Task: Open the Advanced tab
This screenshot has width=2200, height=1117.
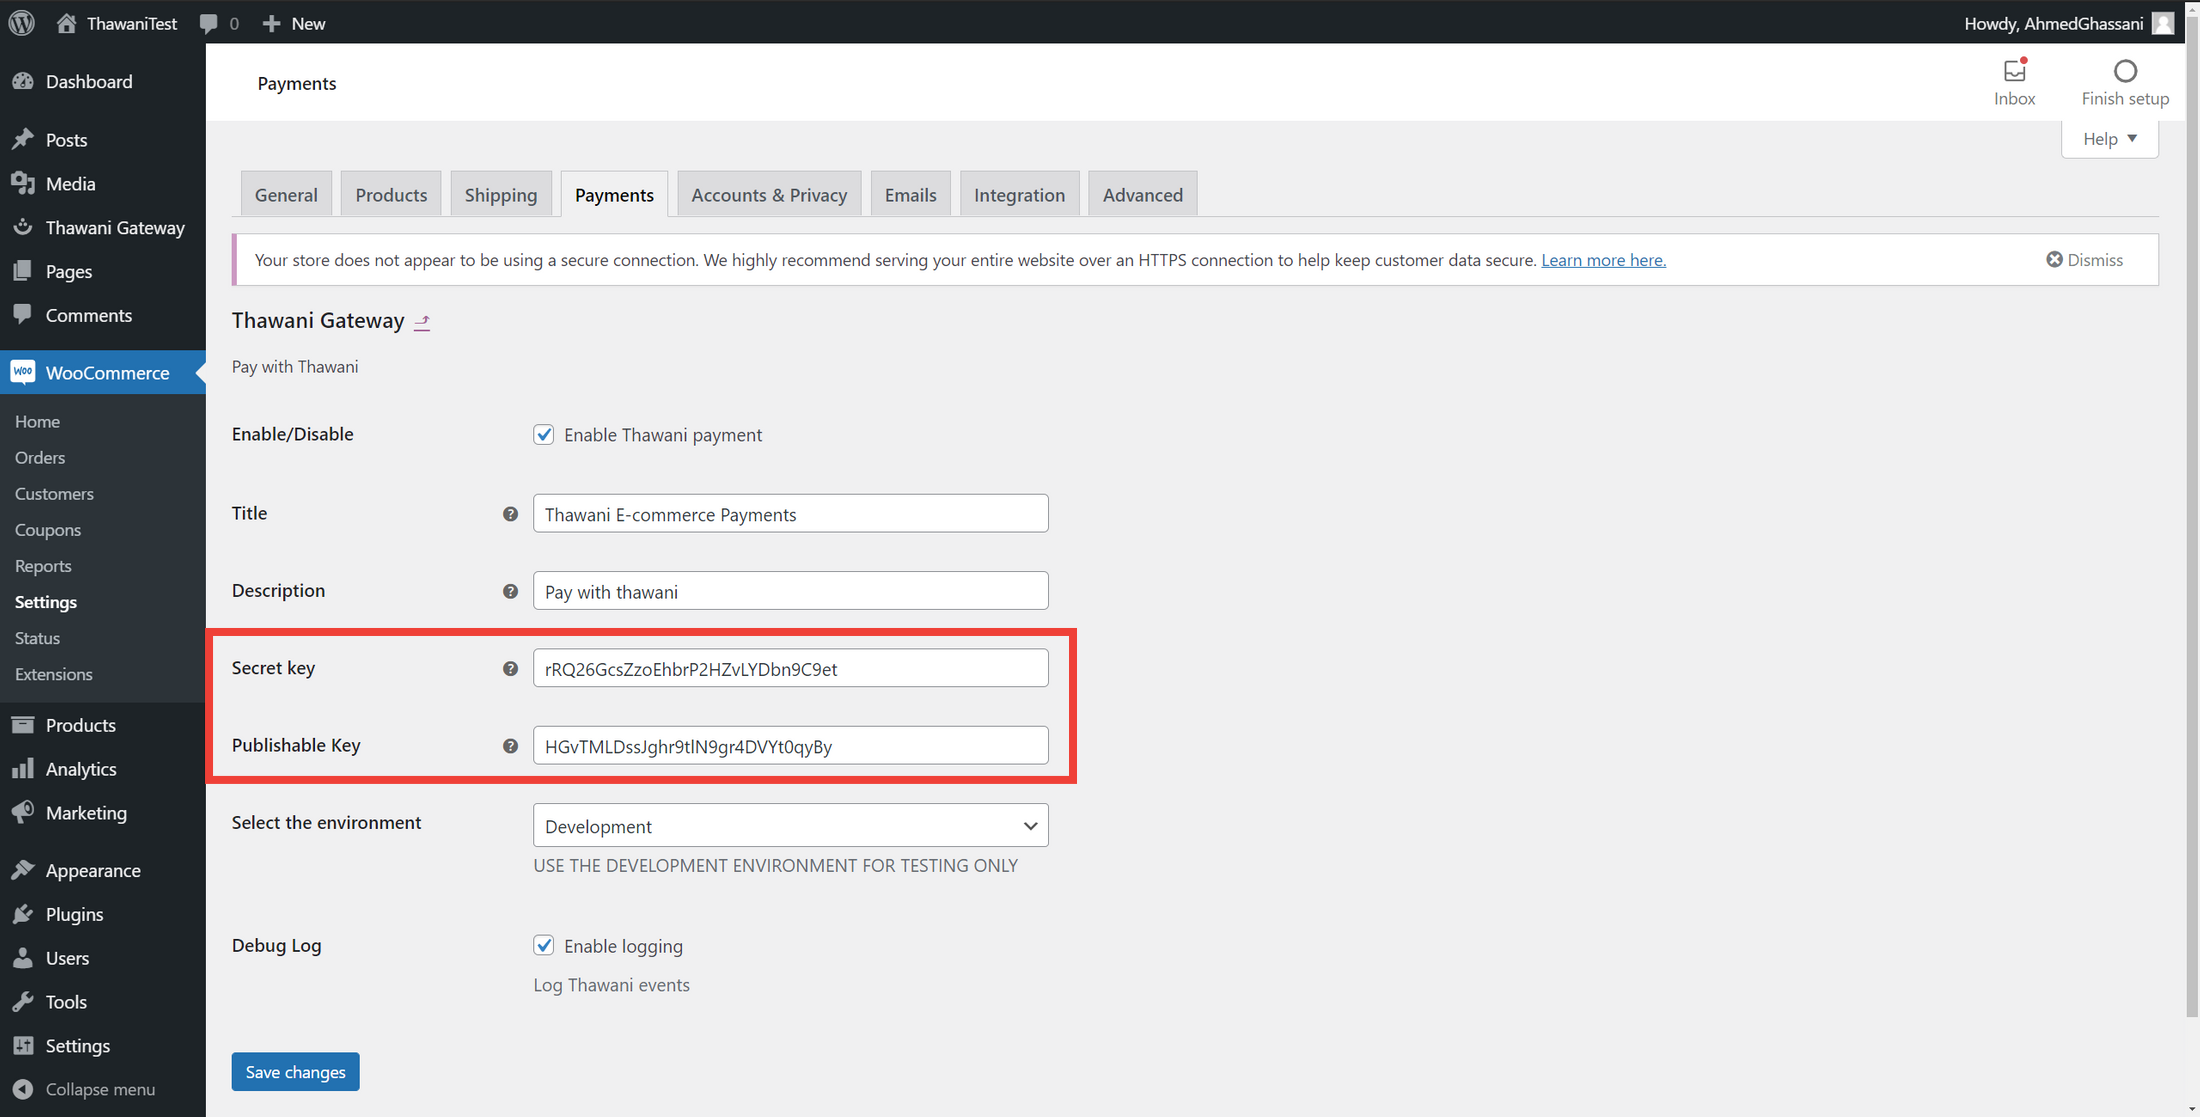Action: (1143, 195)
